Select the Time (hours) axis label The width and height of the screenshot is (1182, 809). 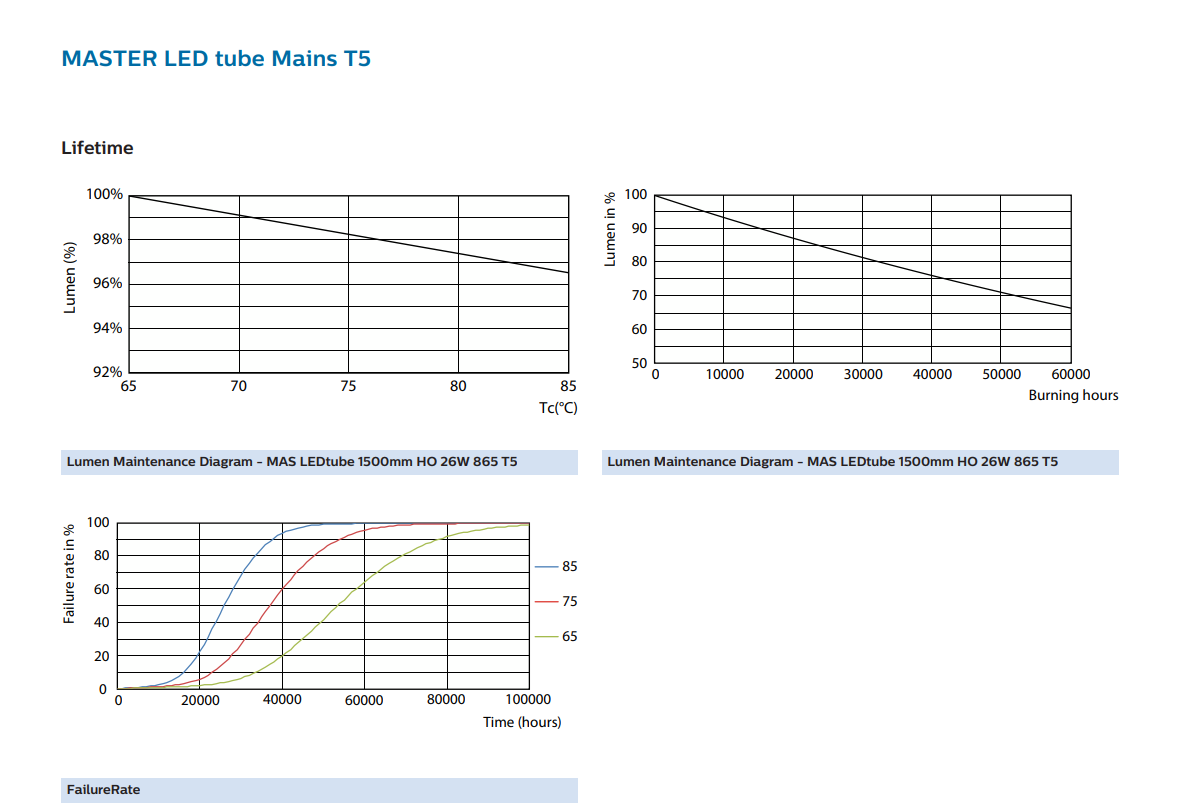522,721
